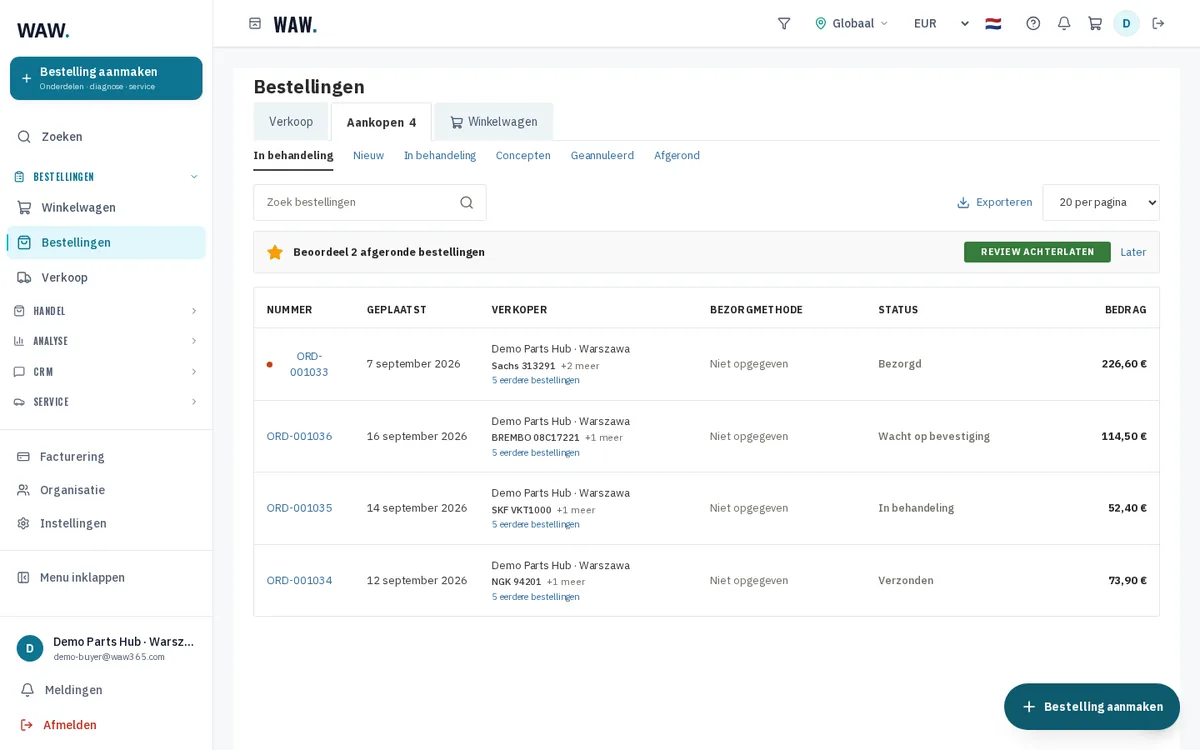1200x750 pixels.
Task: Select the Nieuw status filter
Action: (368, 155)
